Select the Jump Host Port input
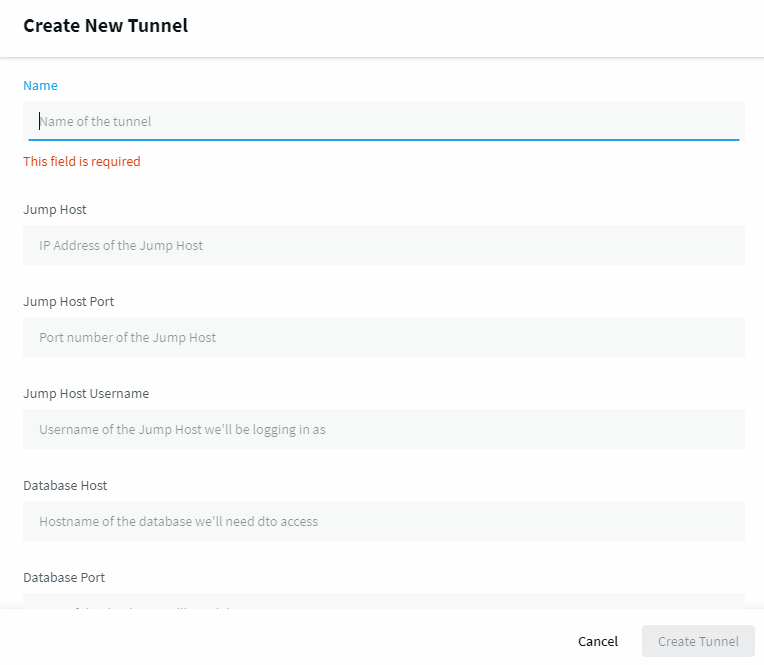764x665 pixels. tap(384, 337)
